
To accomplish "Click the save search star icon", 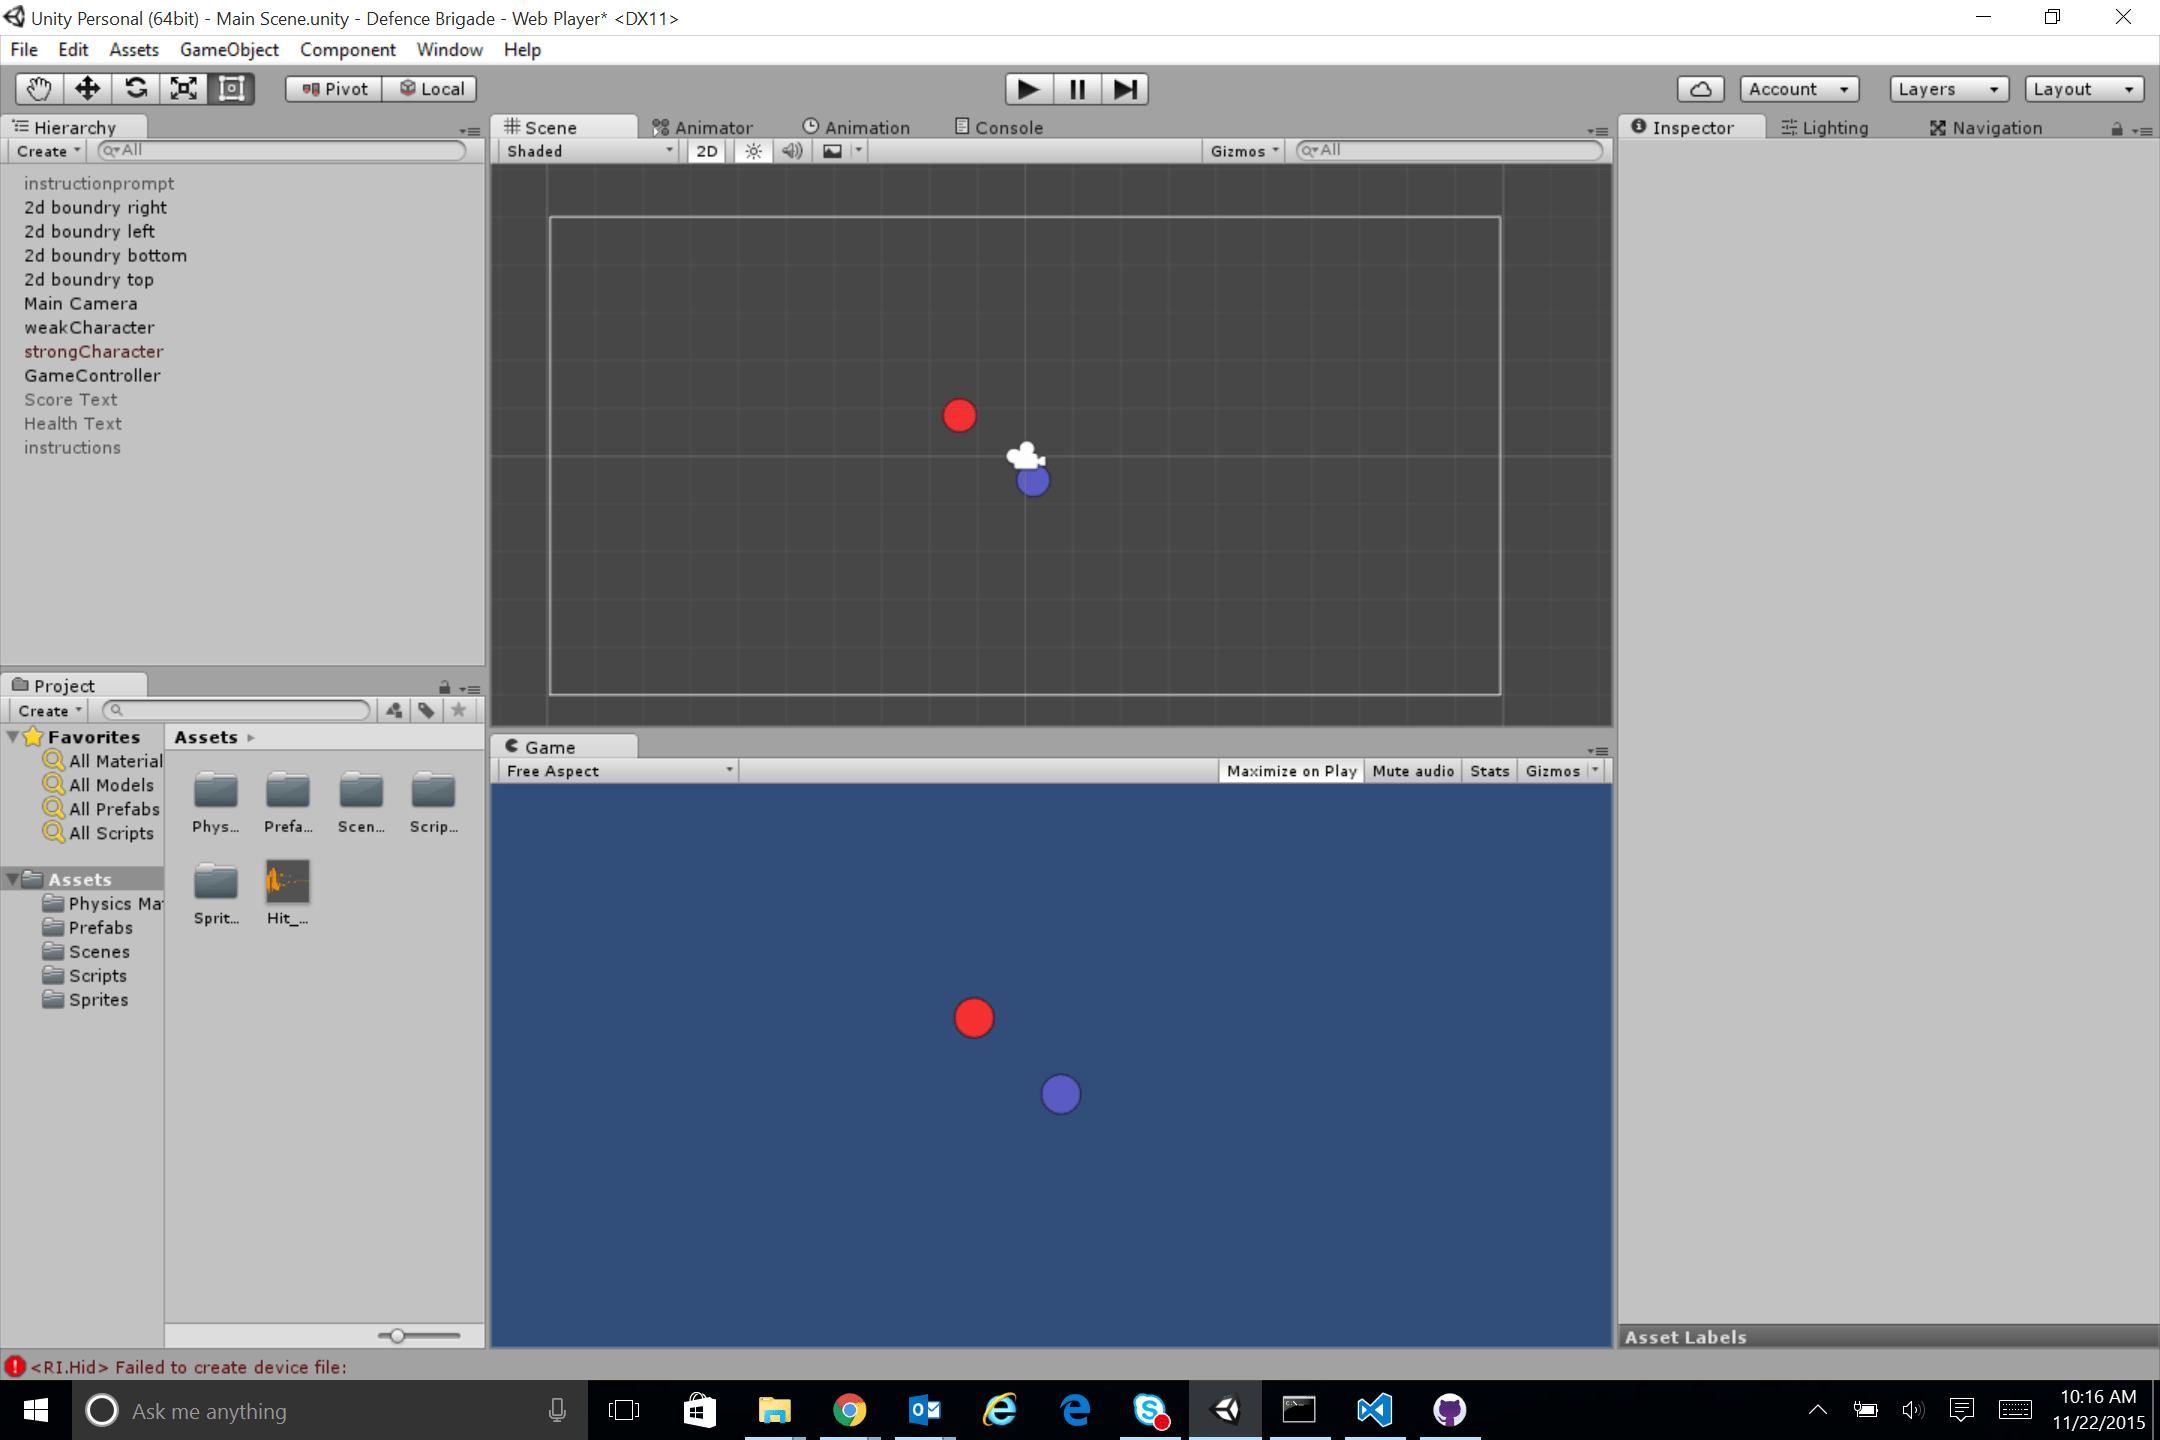I will tap(459, 711).
